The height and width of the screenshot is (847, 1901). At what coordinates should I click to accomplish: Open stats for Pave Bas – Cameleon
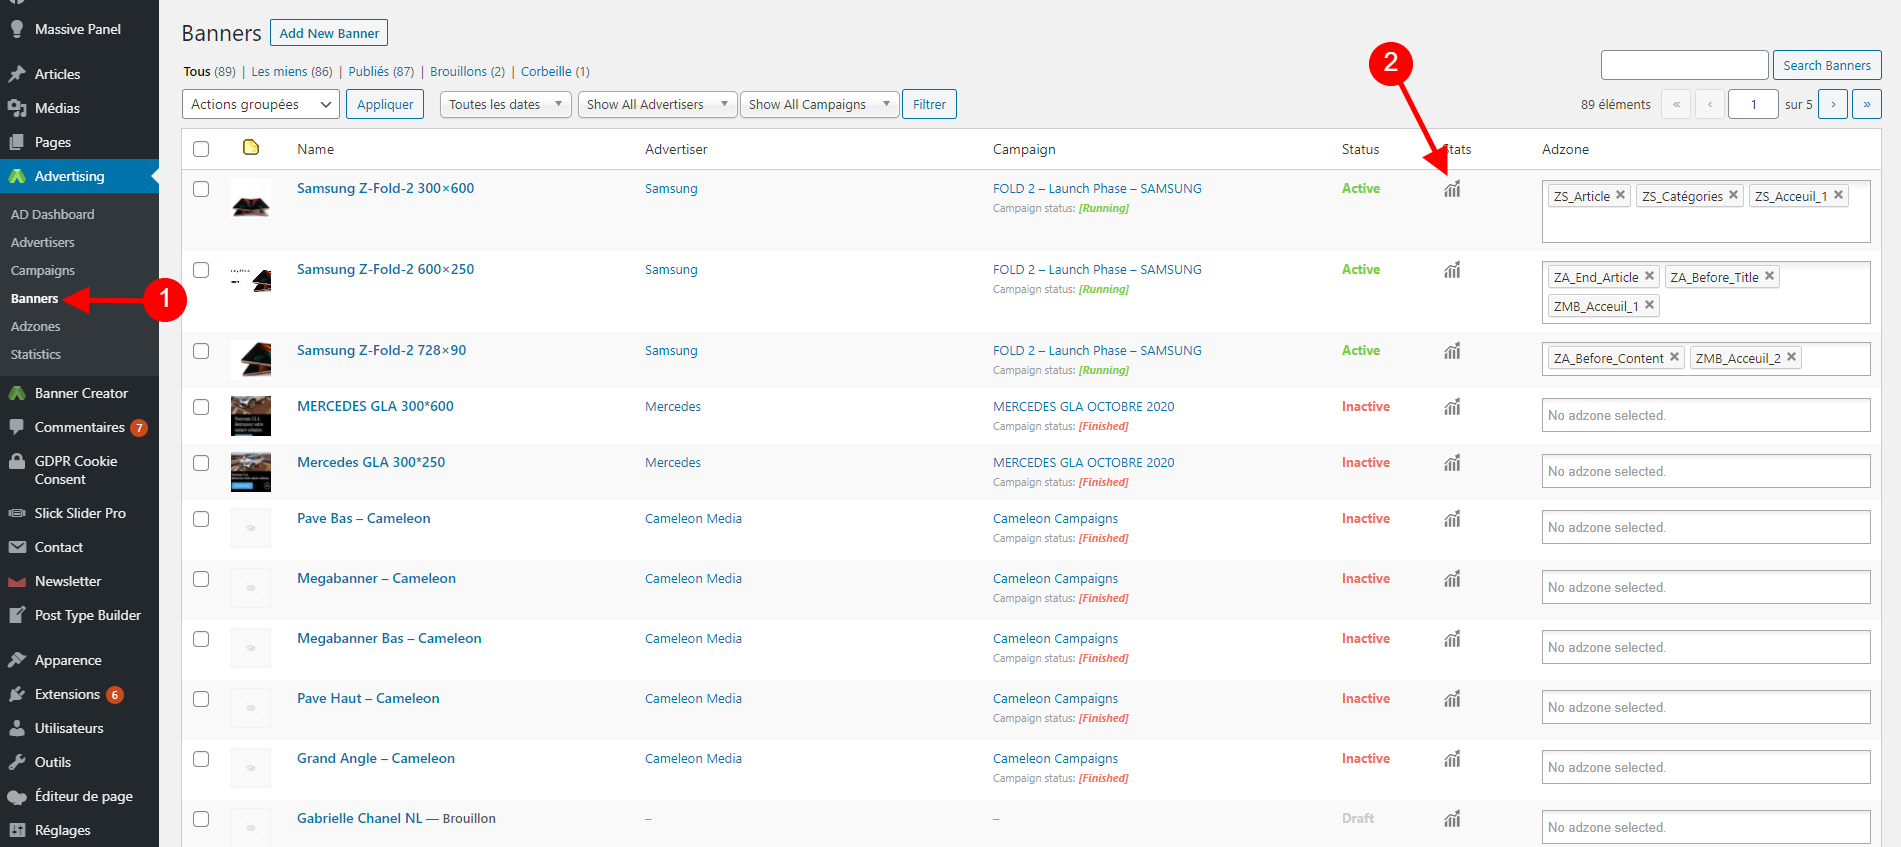pos(1452,519)
